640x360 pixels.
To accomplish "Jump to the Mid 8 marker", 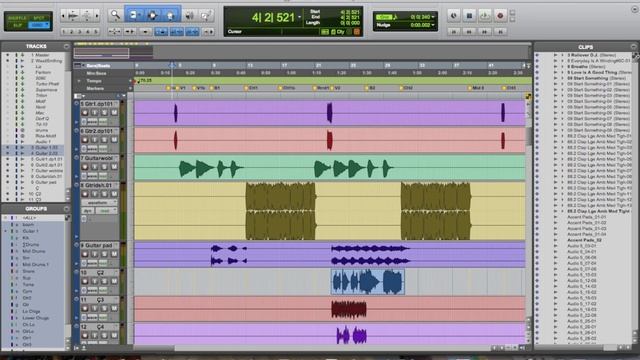I will click(x=476, y=88).
